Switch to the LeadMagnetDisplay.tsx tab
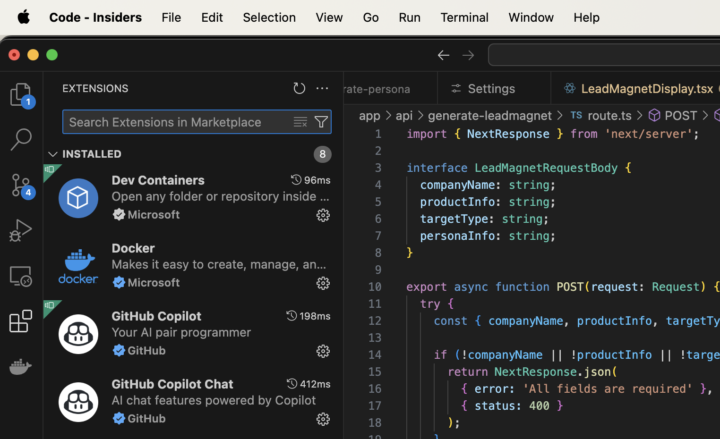The image size is (720, 439). tap(638, 88)
